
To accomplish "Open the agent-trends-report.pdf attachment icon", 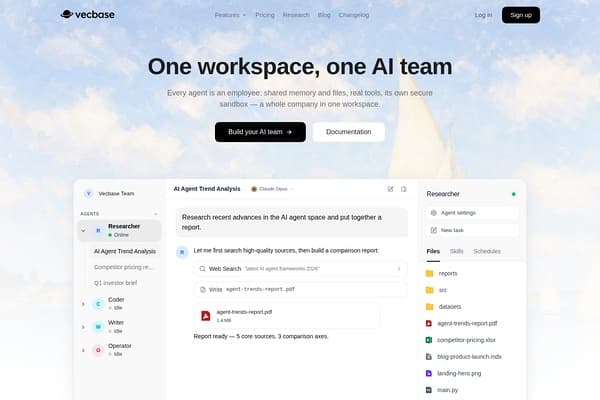I will (206, 316).
